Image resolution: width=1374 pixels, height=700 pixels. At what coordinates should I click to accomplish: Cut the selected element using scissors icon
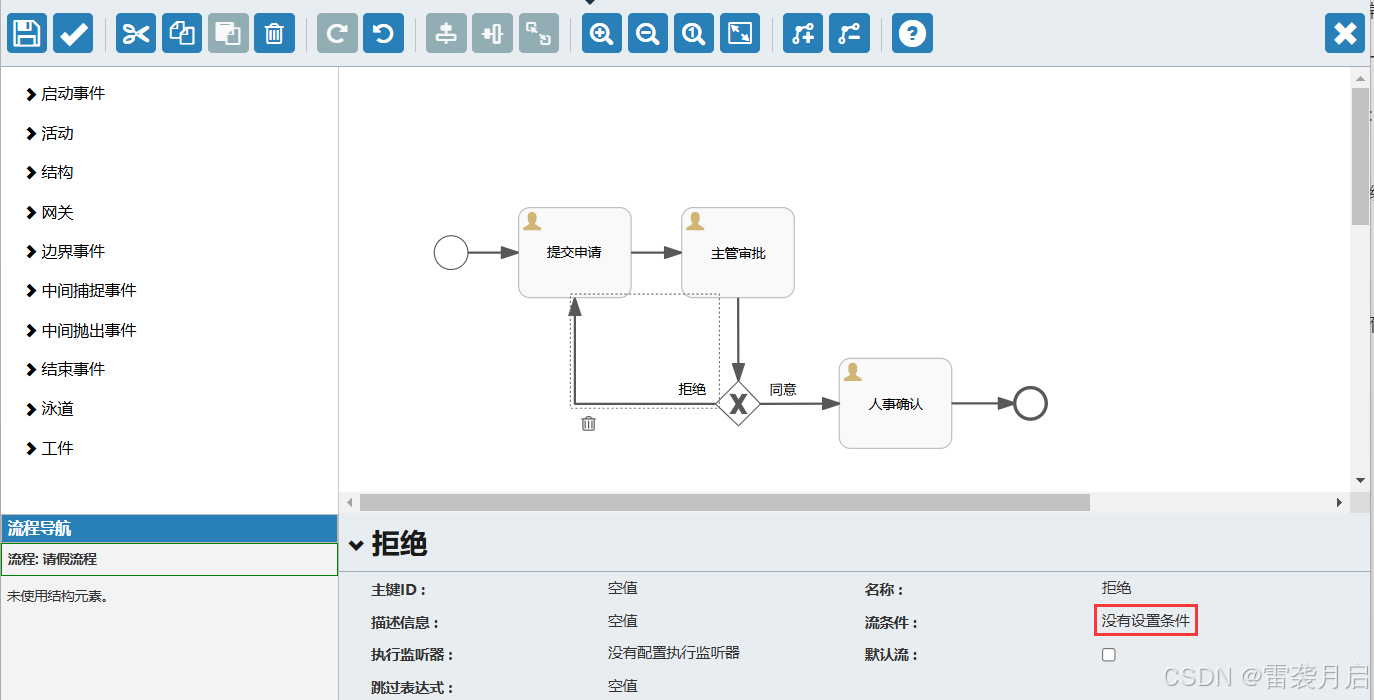click(135, 33)
